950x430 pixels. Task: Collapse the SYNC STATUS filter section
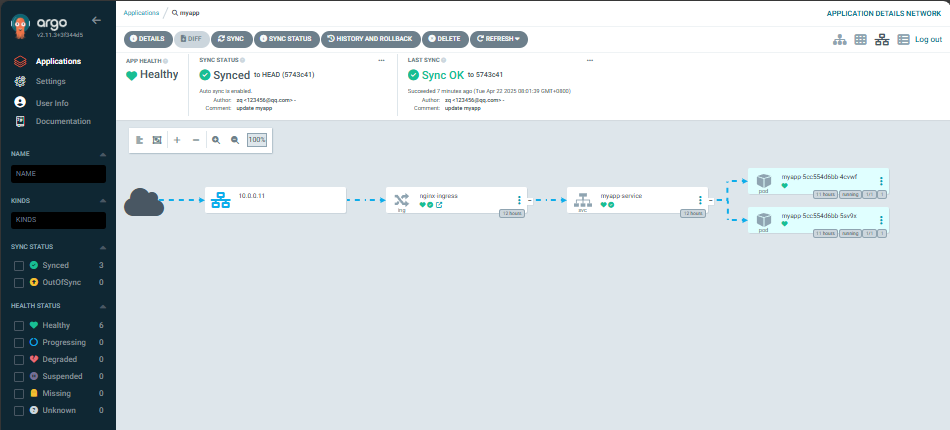[102, 247]
